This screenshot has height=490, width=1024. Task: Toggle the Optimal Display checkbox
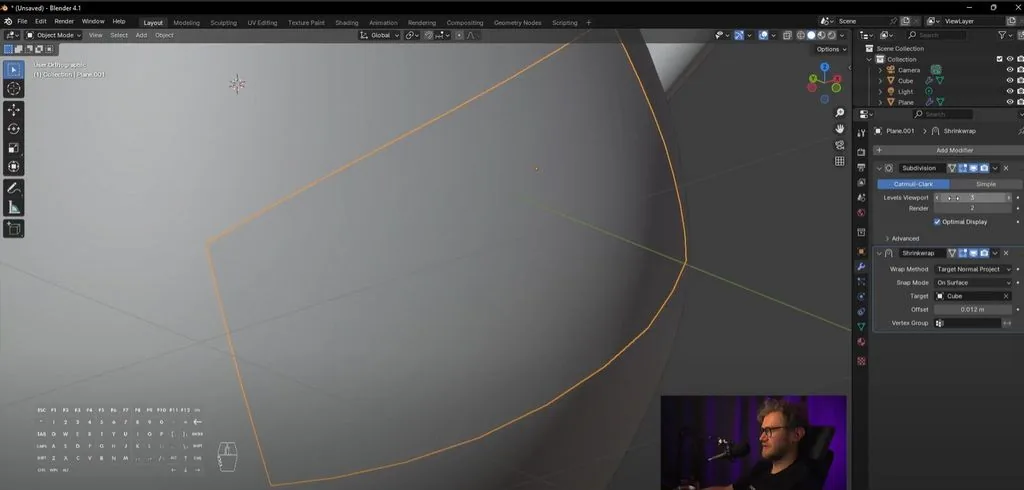937,222
